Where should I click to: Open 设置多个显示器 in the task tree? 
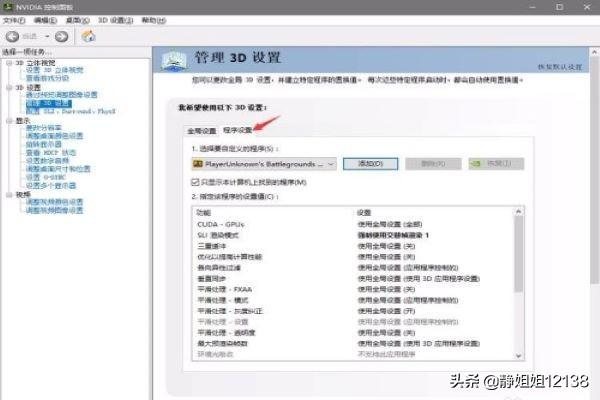pos(51,186)
